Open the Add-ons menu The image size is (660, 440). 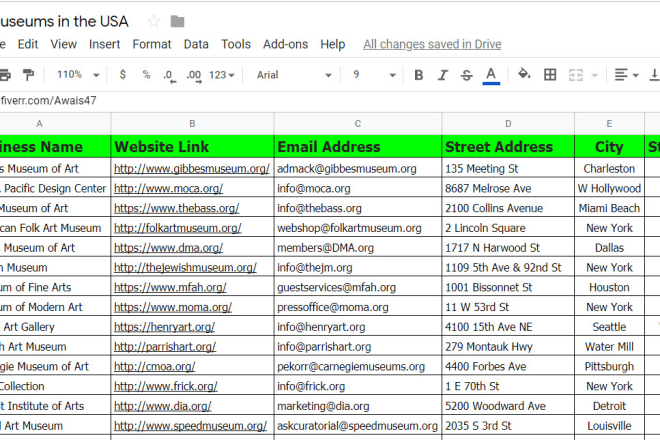click(x=285, y=44)
